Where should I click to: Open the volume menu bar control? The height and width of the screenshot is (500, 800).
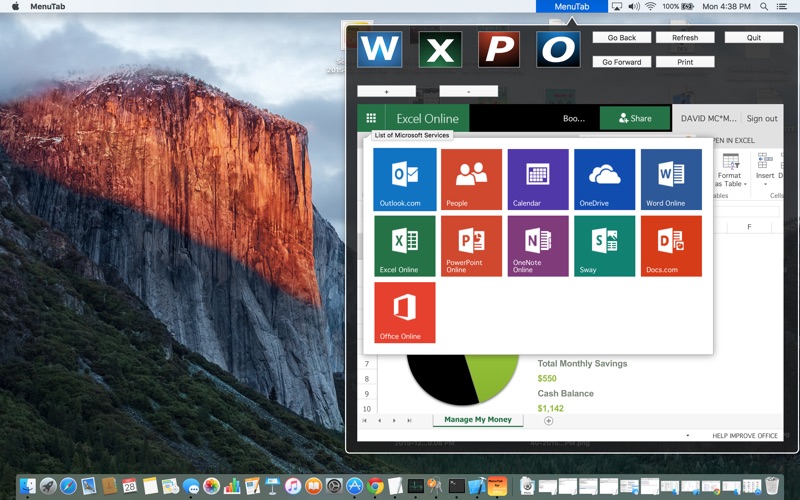634,7
